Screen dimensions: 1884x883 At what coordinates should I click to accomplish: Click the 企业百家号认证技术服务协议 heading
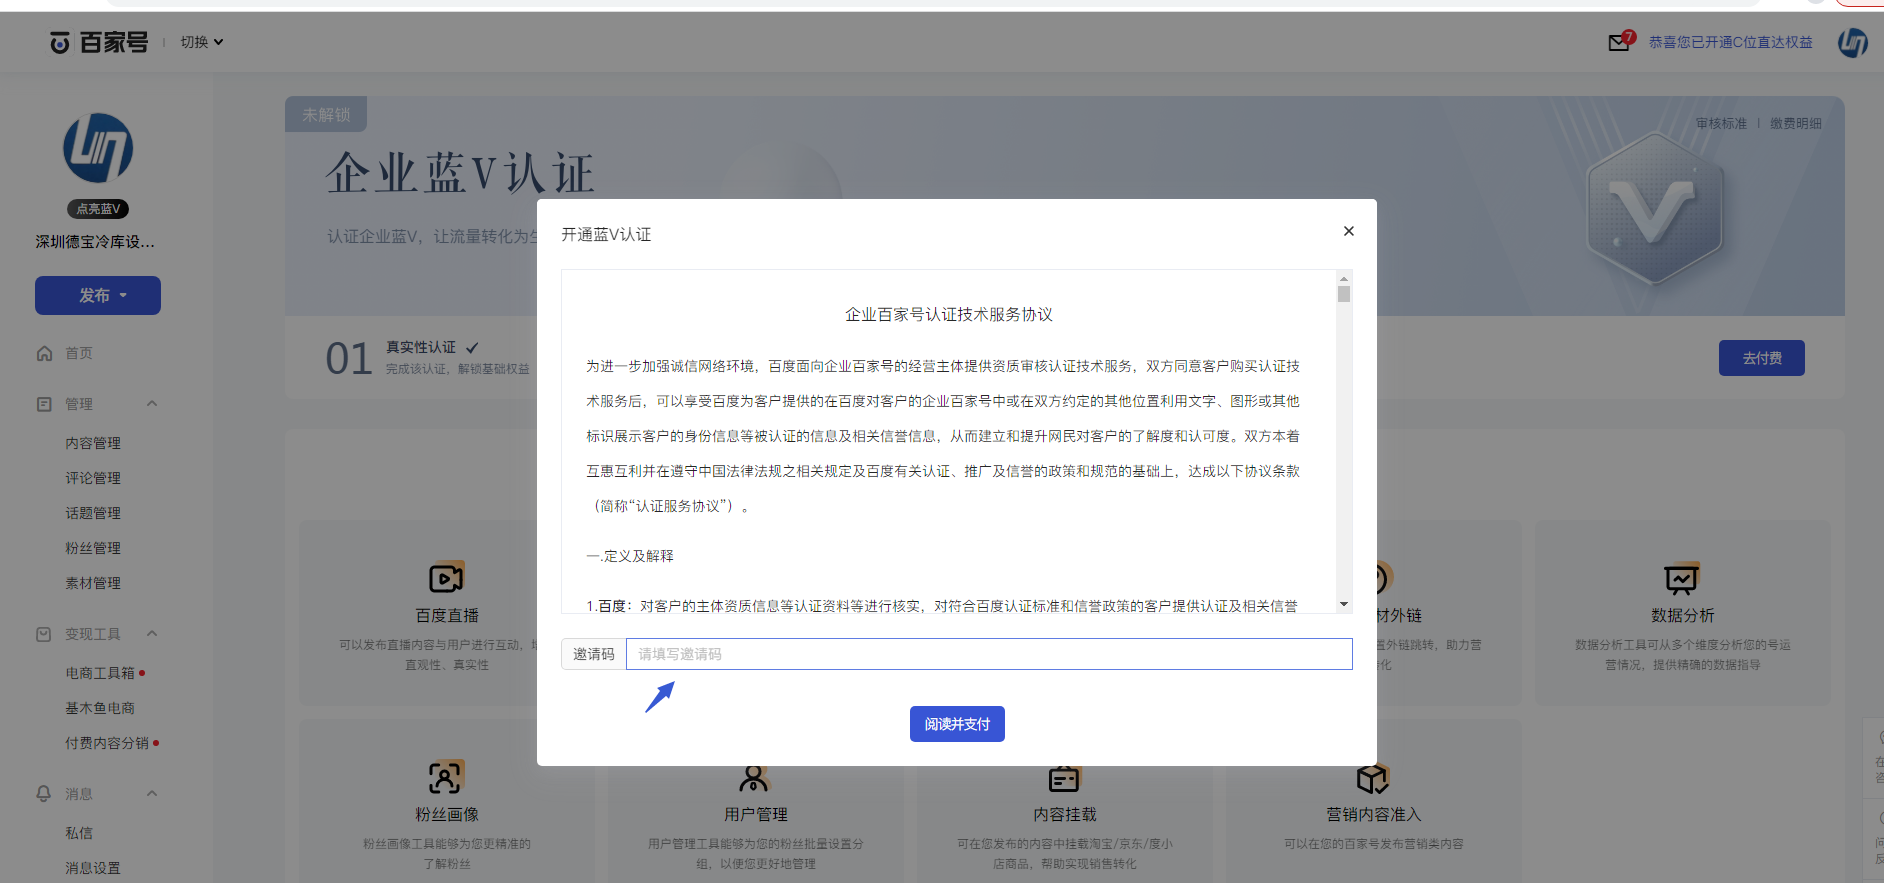point(948,314)
